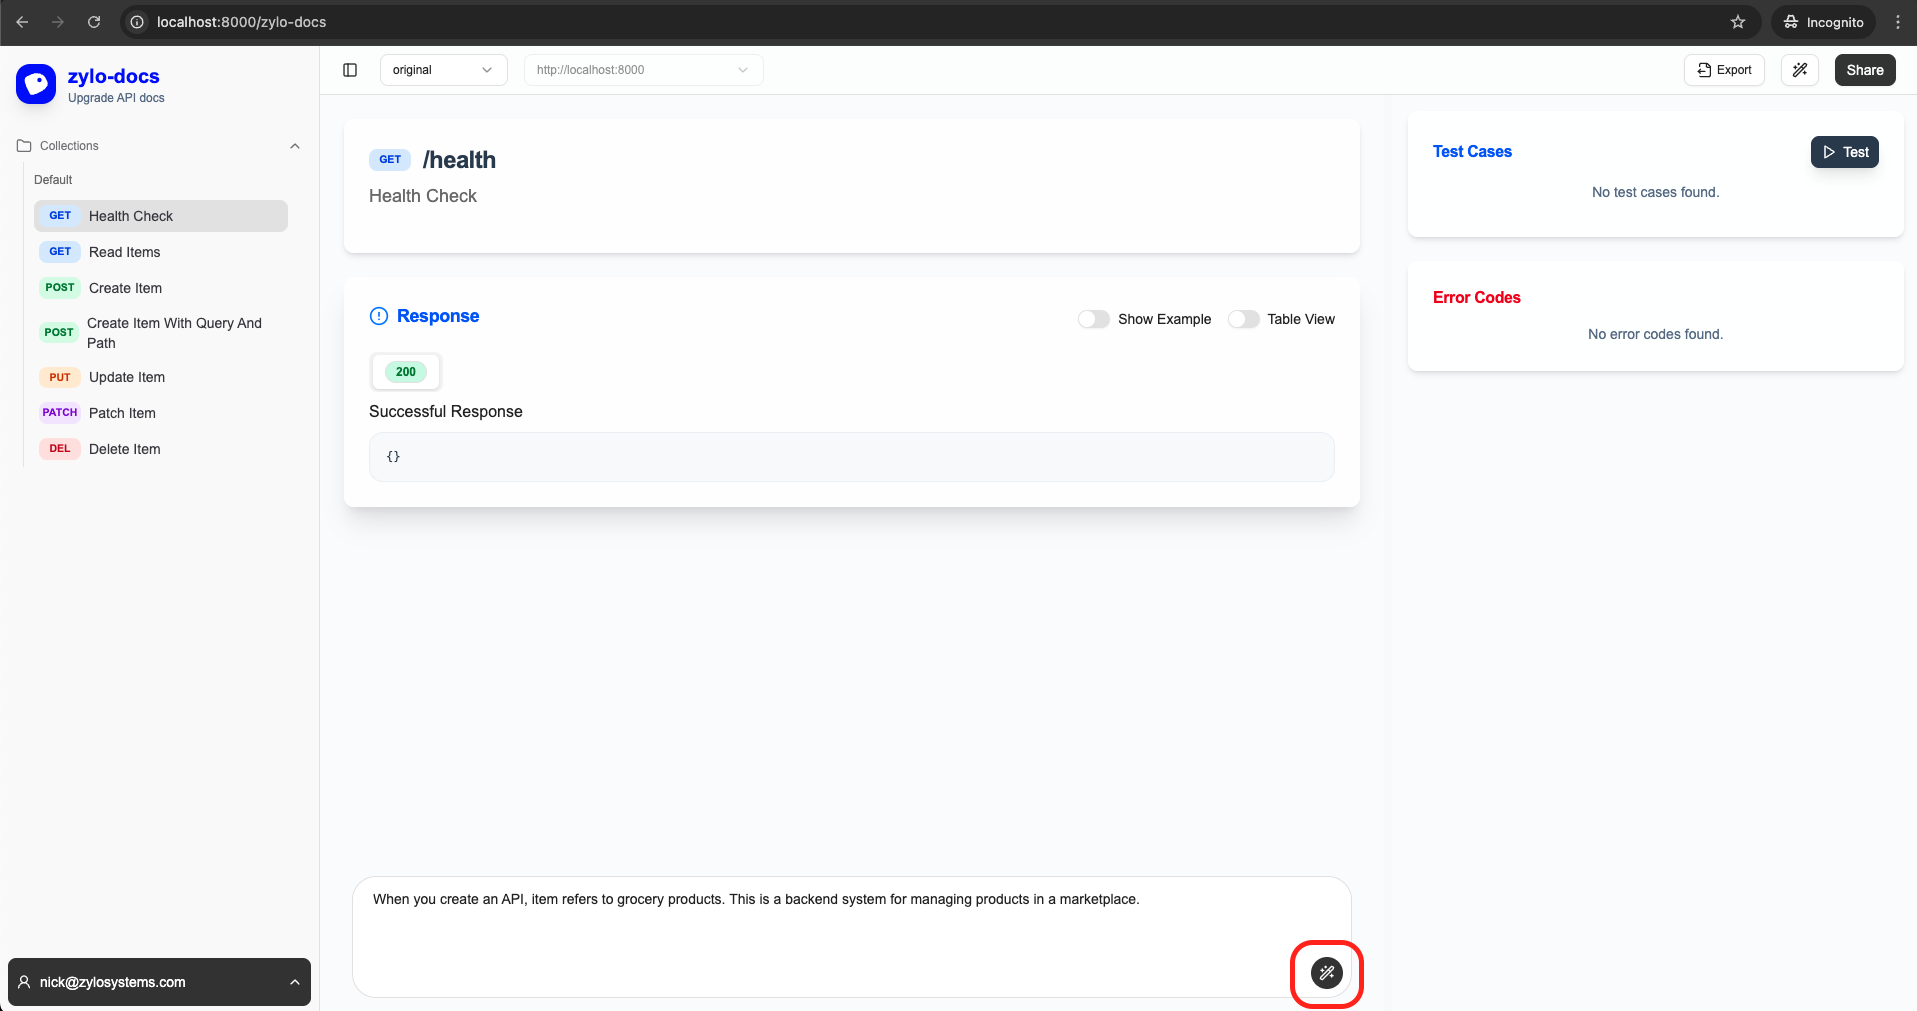Click Upgrade API docs subtitle
1917x1011 pixels.
(x=116, y=98)
